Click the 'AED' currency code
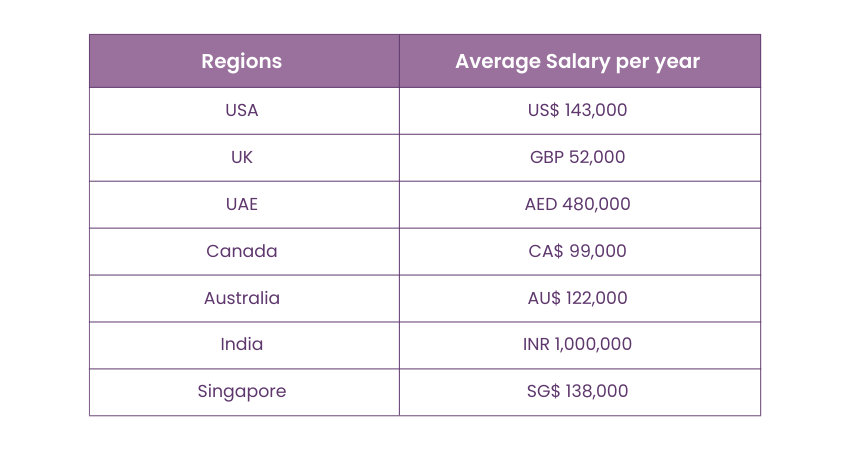The image size is (850, 450). 543,204
